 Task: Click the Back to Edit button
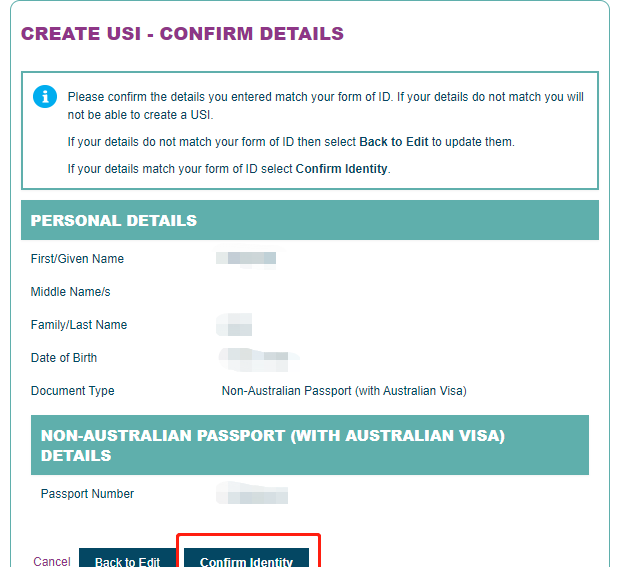tap(127, 558)
